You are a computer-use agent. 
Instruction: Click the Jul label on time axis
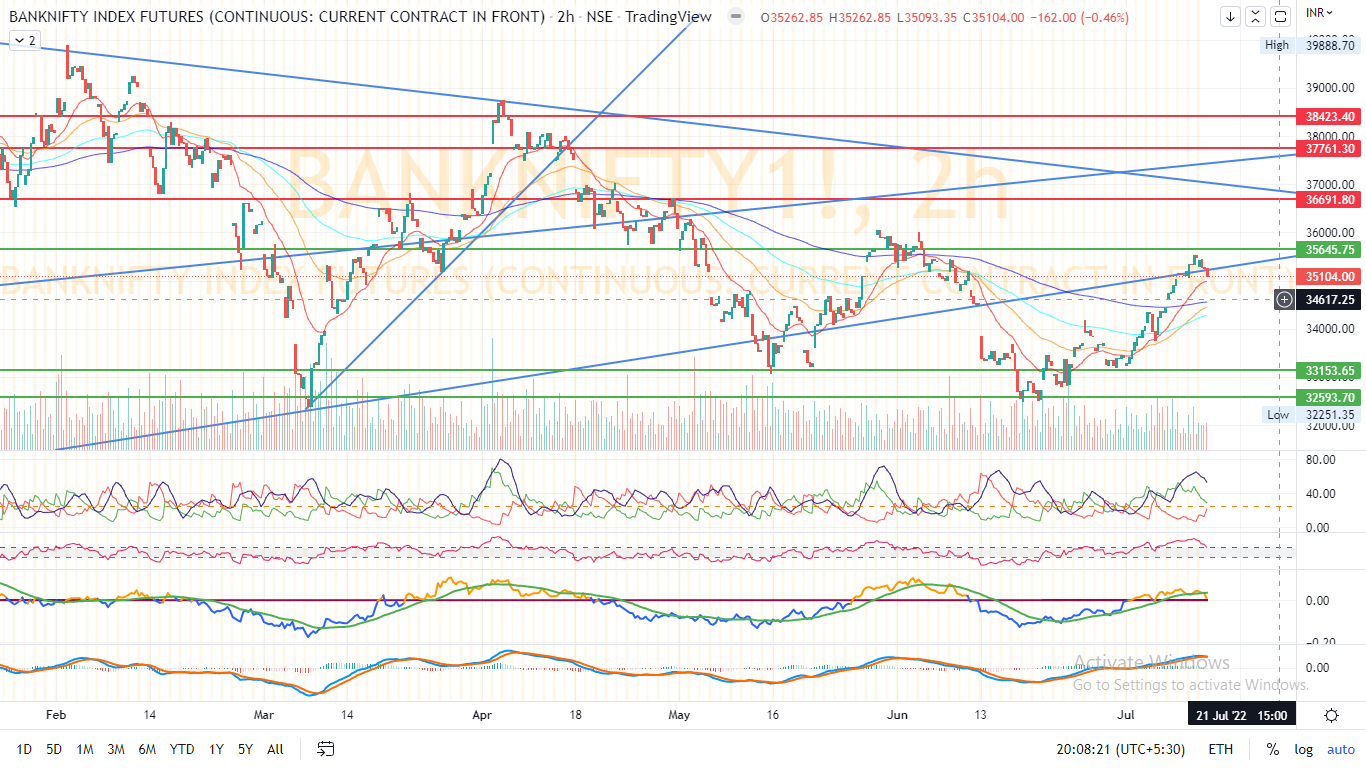[x=1127, y=715]
